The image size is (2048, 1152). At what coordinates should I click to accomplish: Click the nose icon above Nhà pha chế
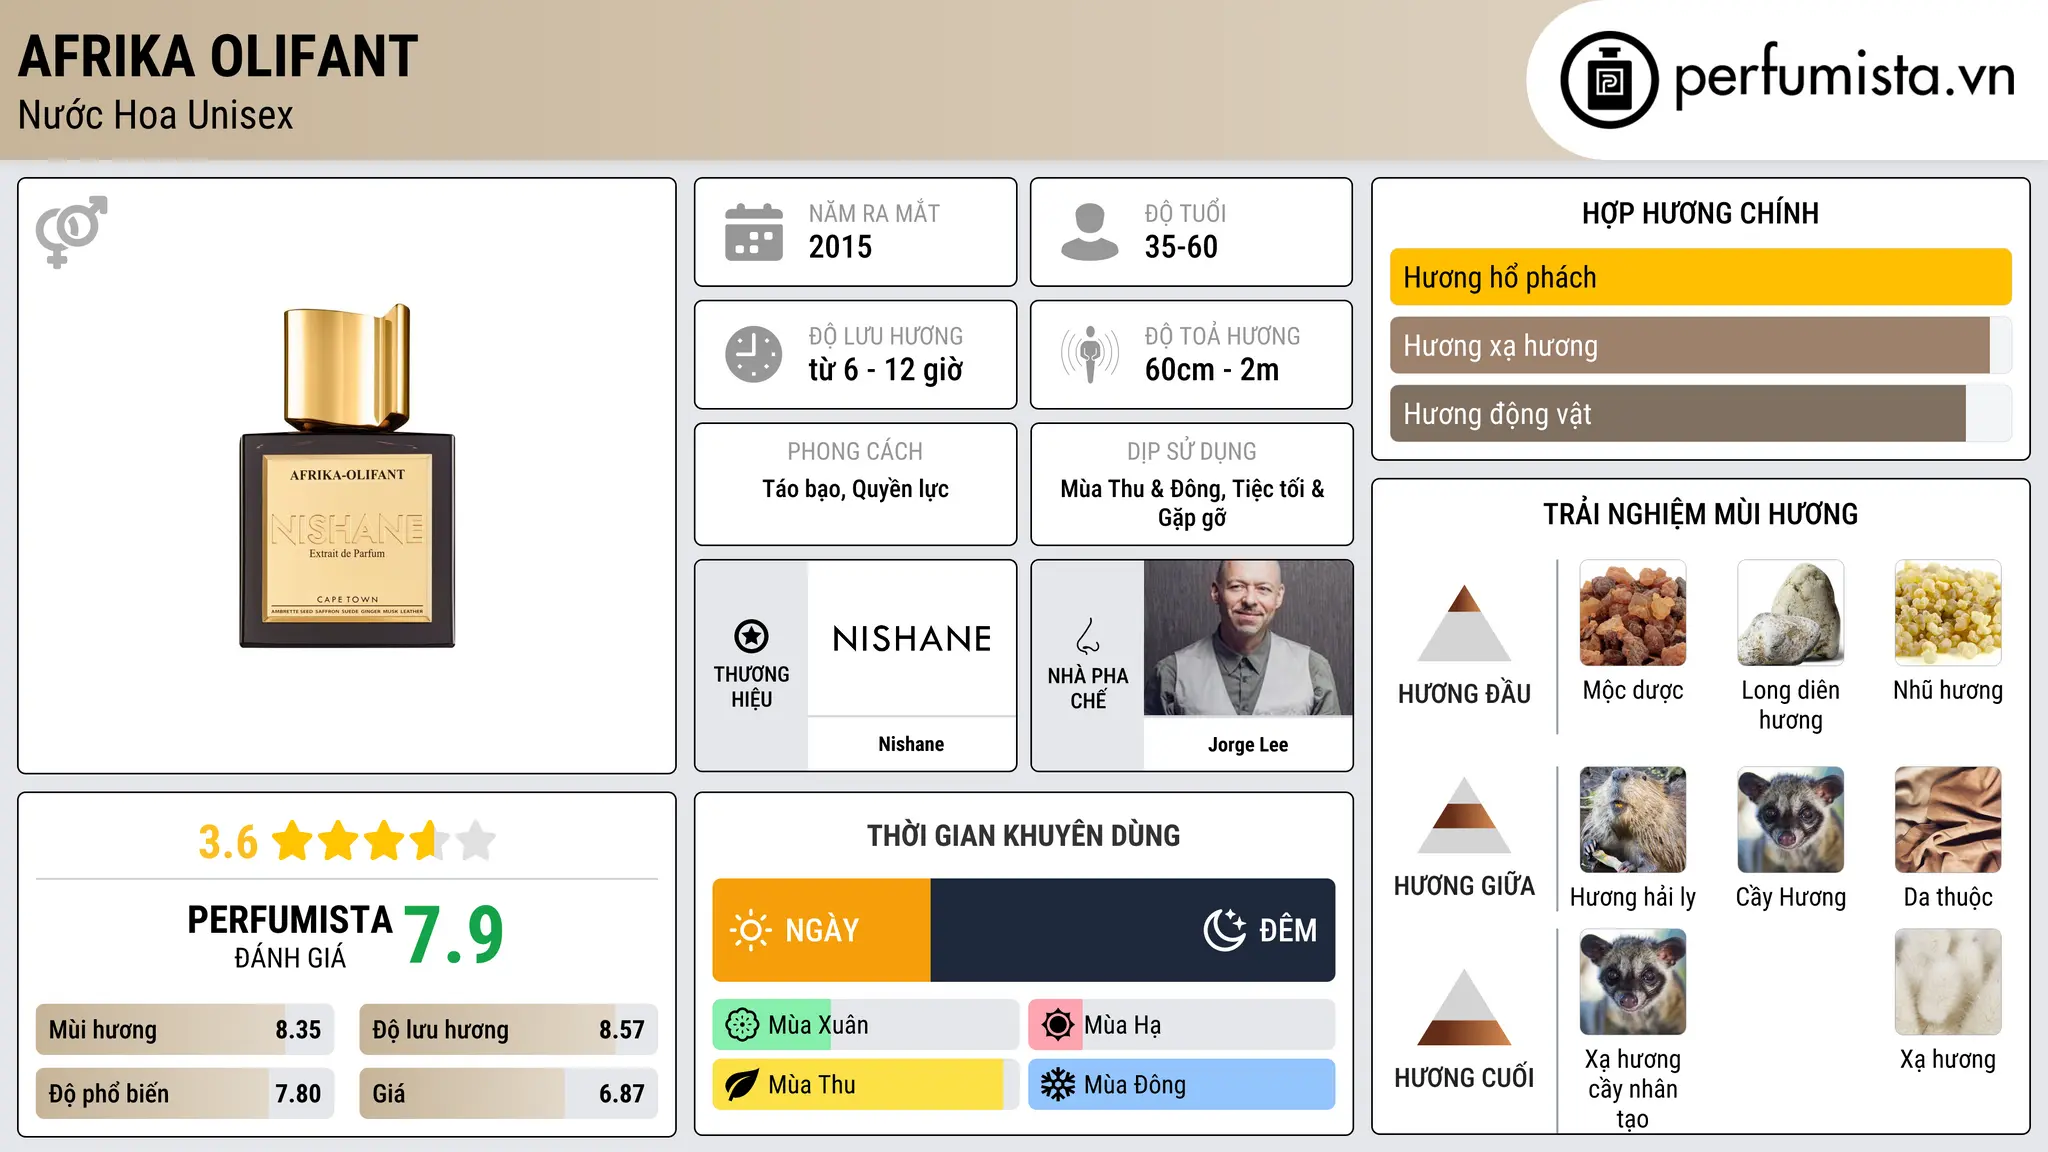click(1088, 636)
